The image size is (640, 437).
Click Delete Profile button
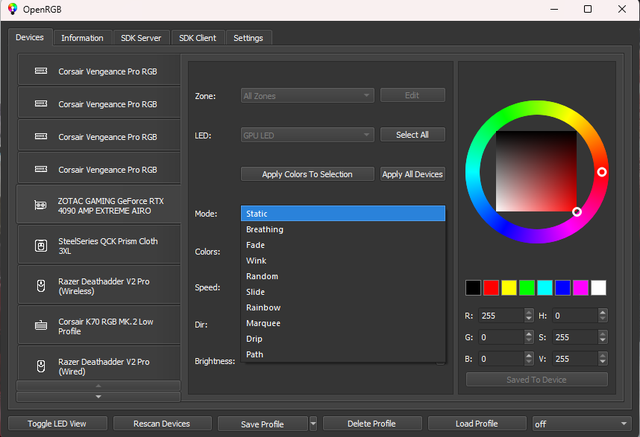[x=372, y=424]
